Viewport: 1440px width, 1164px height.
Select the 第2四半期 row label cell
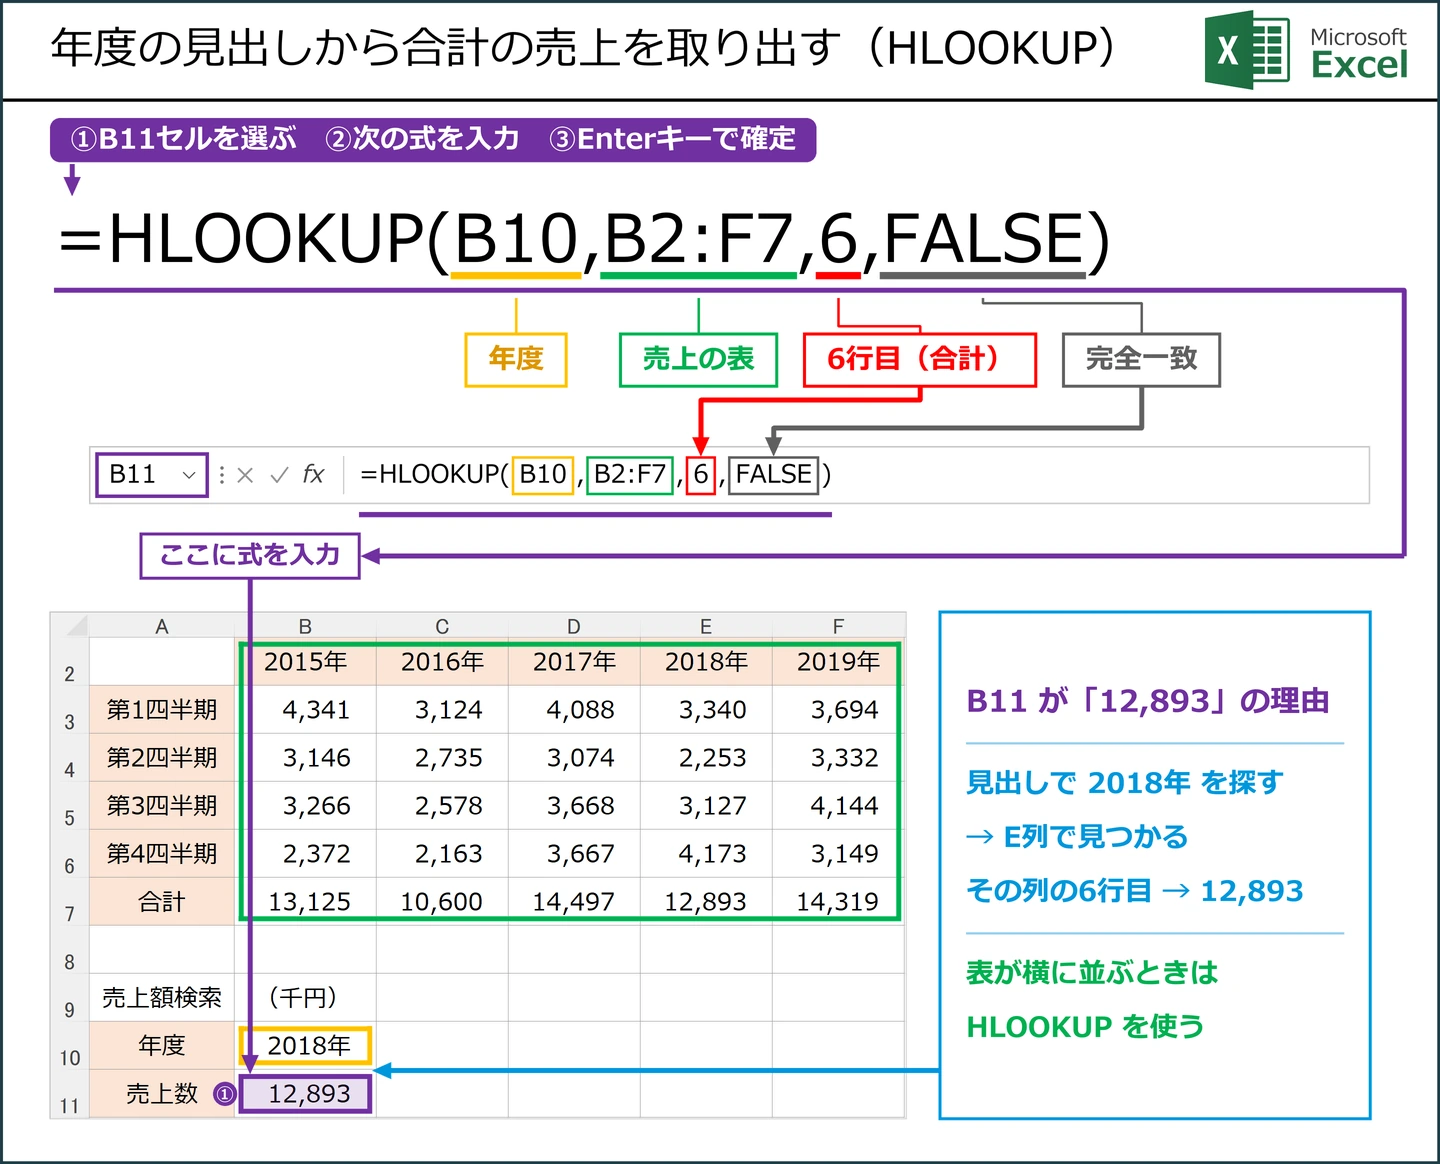click(x=162, y=758)
